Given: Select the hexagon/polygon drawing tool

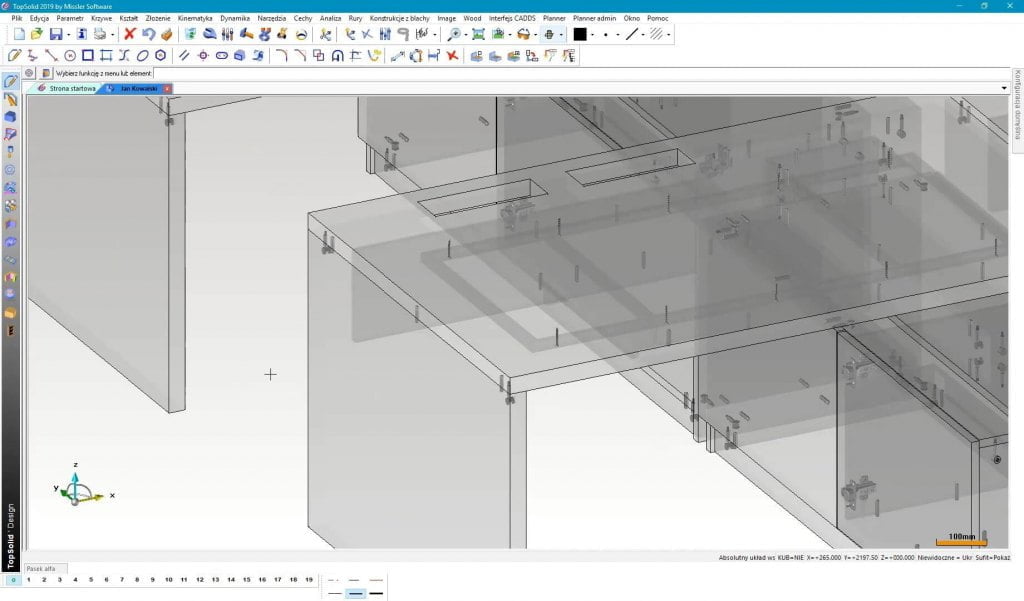Looking at the screenshot, I should pos(160,56).
